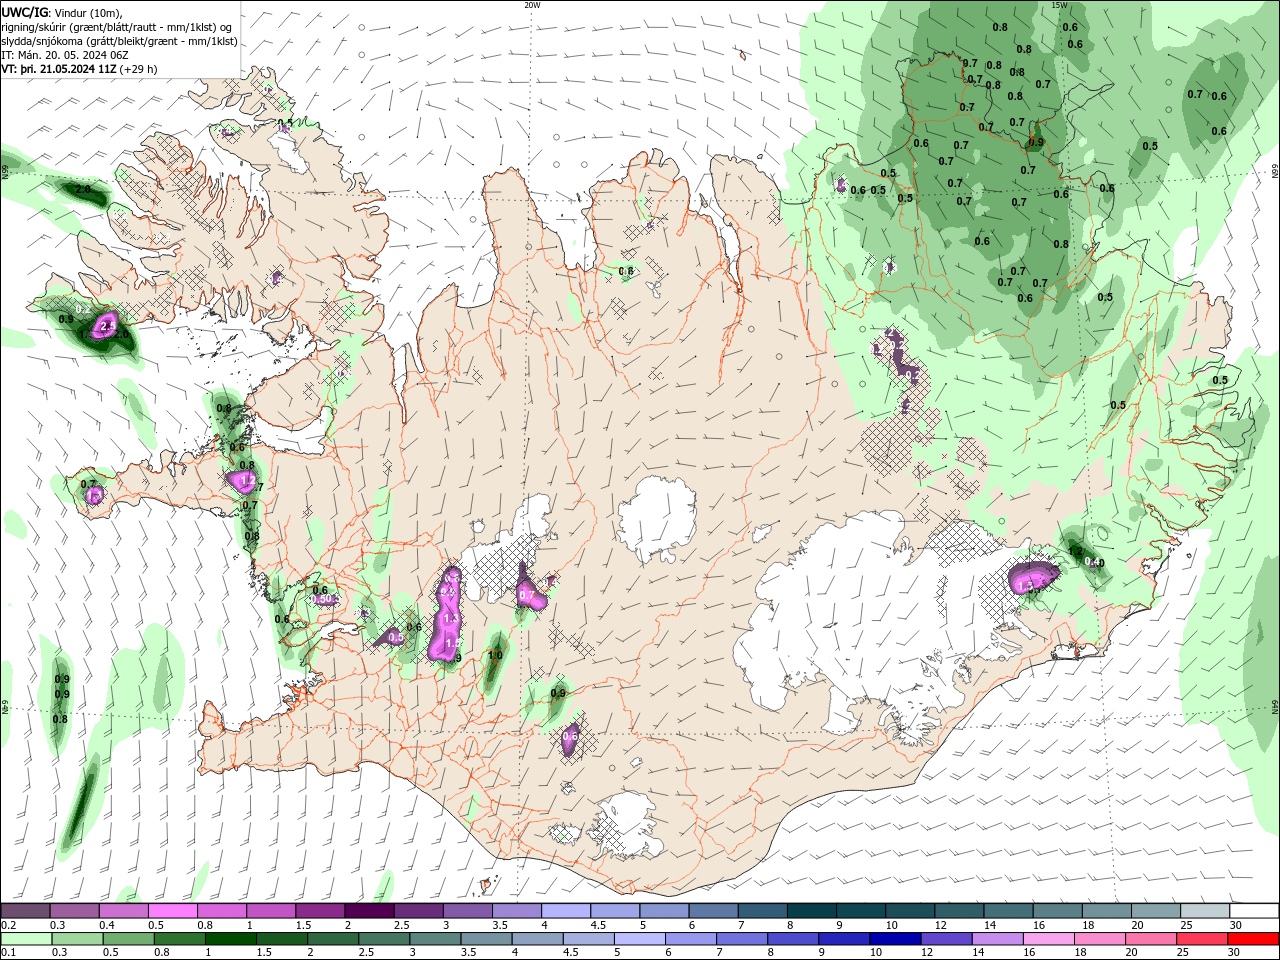Viewport: 1280px width, 960px height.
Task: Pick the 25 red-pink swatch, lower row
Action: pyautogui.click(x=1203, y=939)
